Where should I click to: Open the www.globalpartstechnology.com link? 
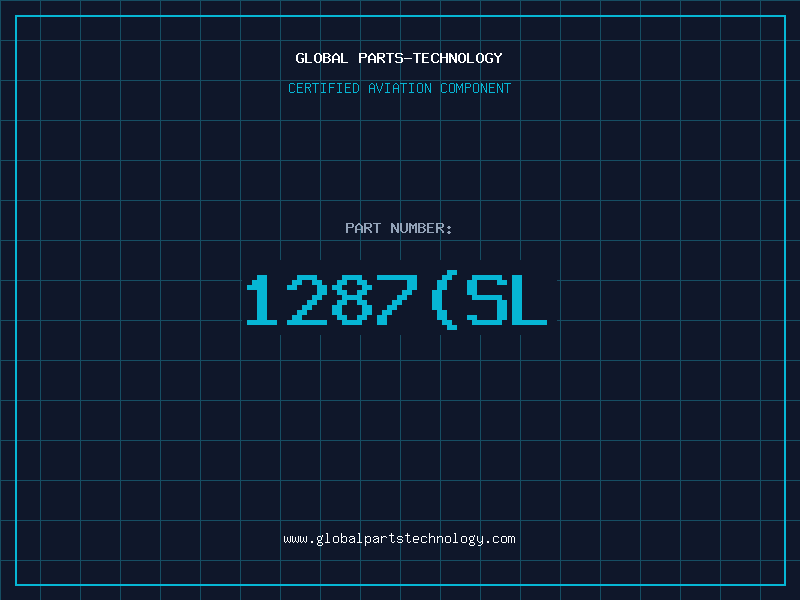(399, 539)
